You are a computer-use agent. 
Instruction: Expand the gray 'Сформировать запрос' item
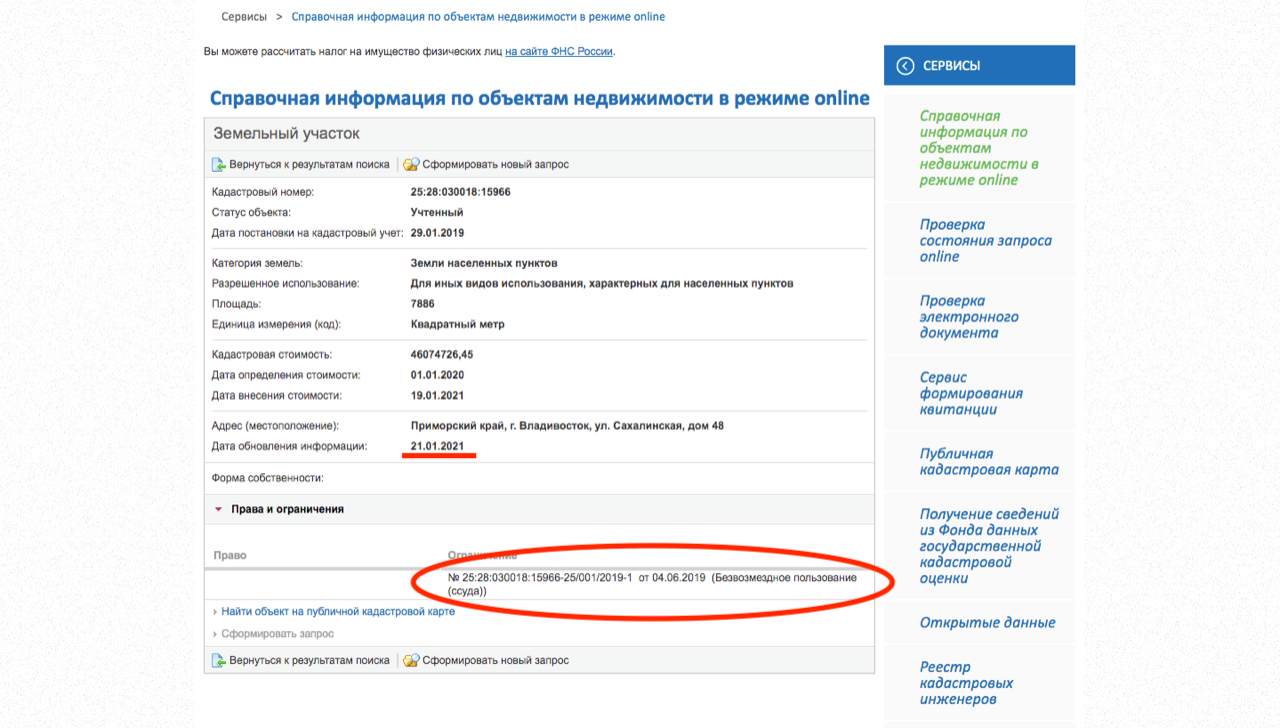tap(277, 634)
